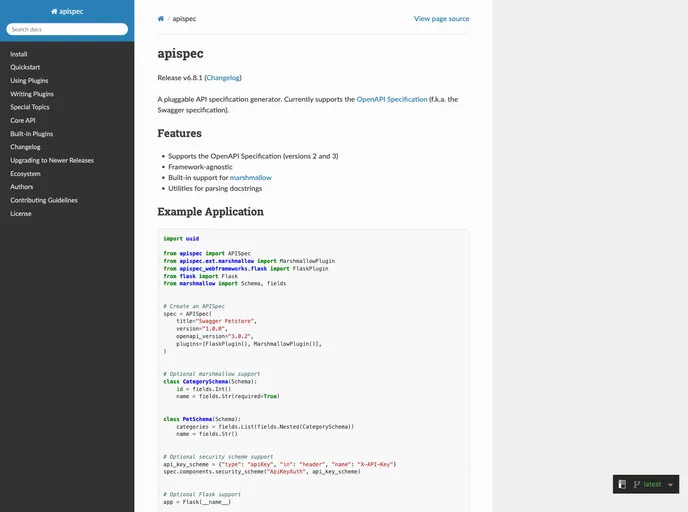The image size is (688, 512).
Task: Open the Quickstart page
Action: (25, 67)
